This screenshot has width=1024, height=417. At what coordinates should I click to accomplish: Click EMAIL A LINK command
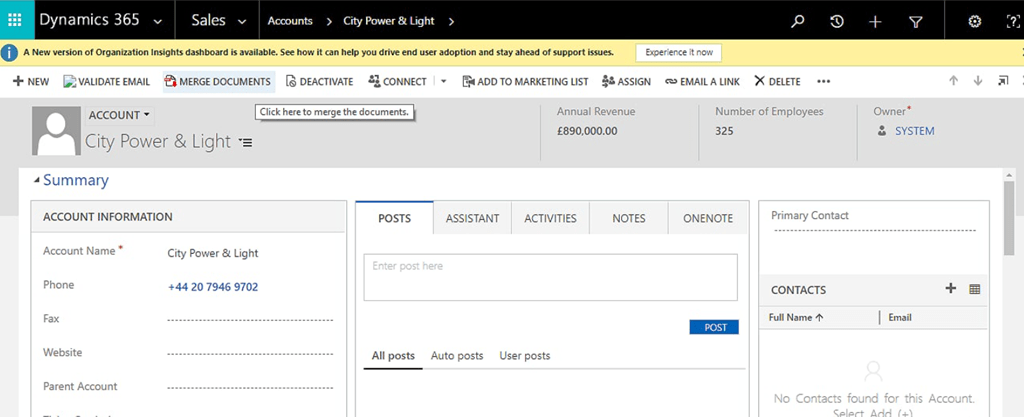[702, 82]
